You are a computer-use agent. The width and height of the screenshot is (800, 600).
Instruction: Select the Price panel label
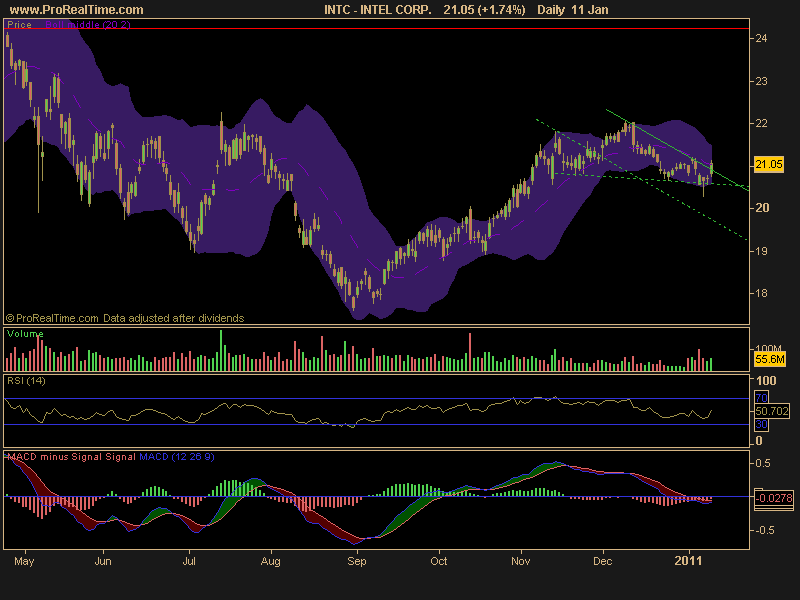[x=19, y=24]
